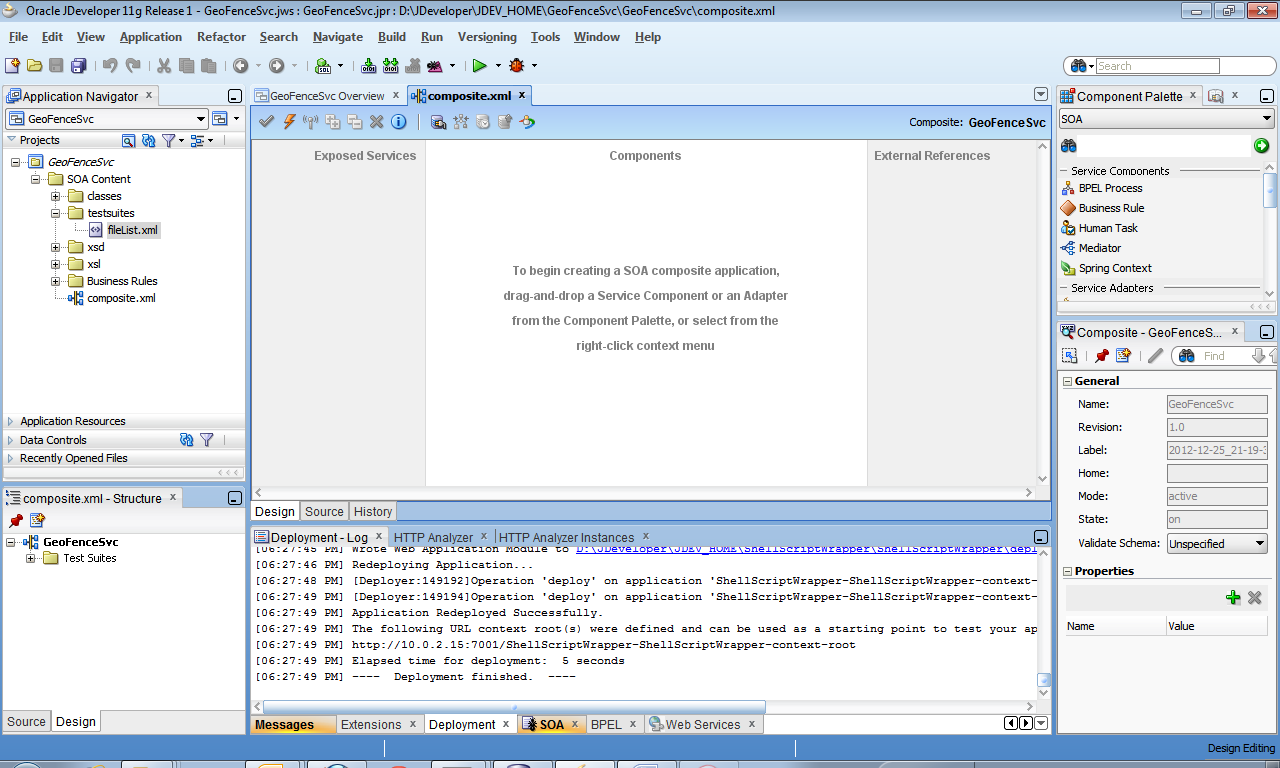Expand the xsd folder

click(x=57, y=247)
